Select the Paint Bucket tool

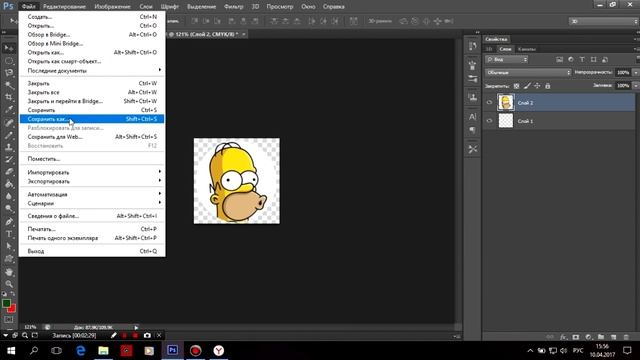tap(9, 184)
